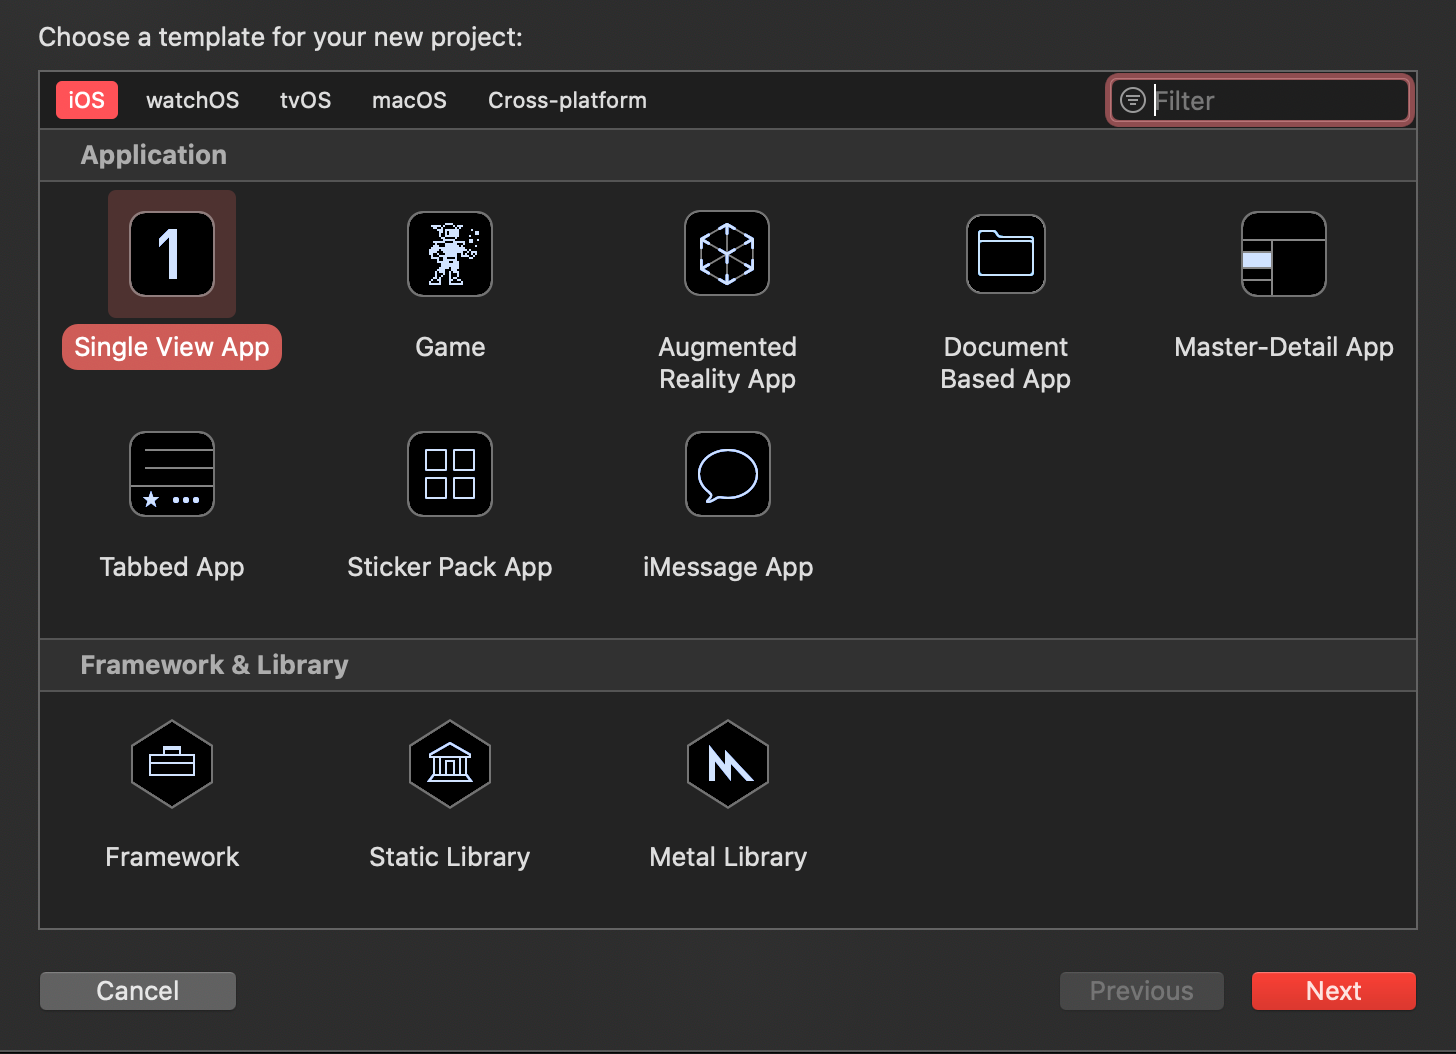Screen dimensions: 1456x1054
Task: Show macOS project templates
Action: coord(410,100)
